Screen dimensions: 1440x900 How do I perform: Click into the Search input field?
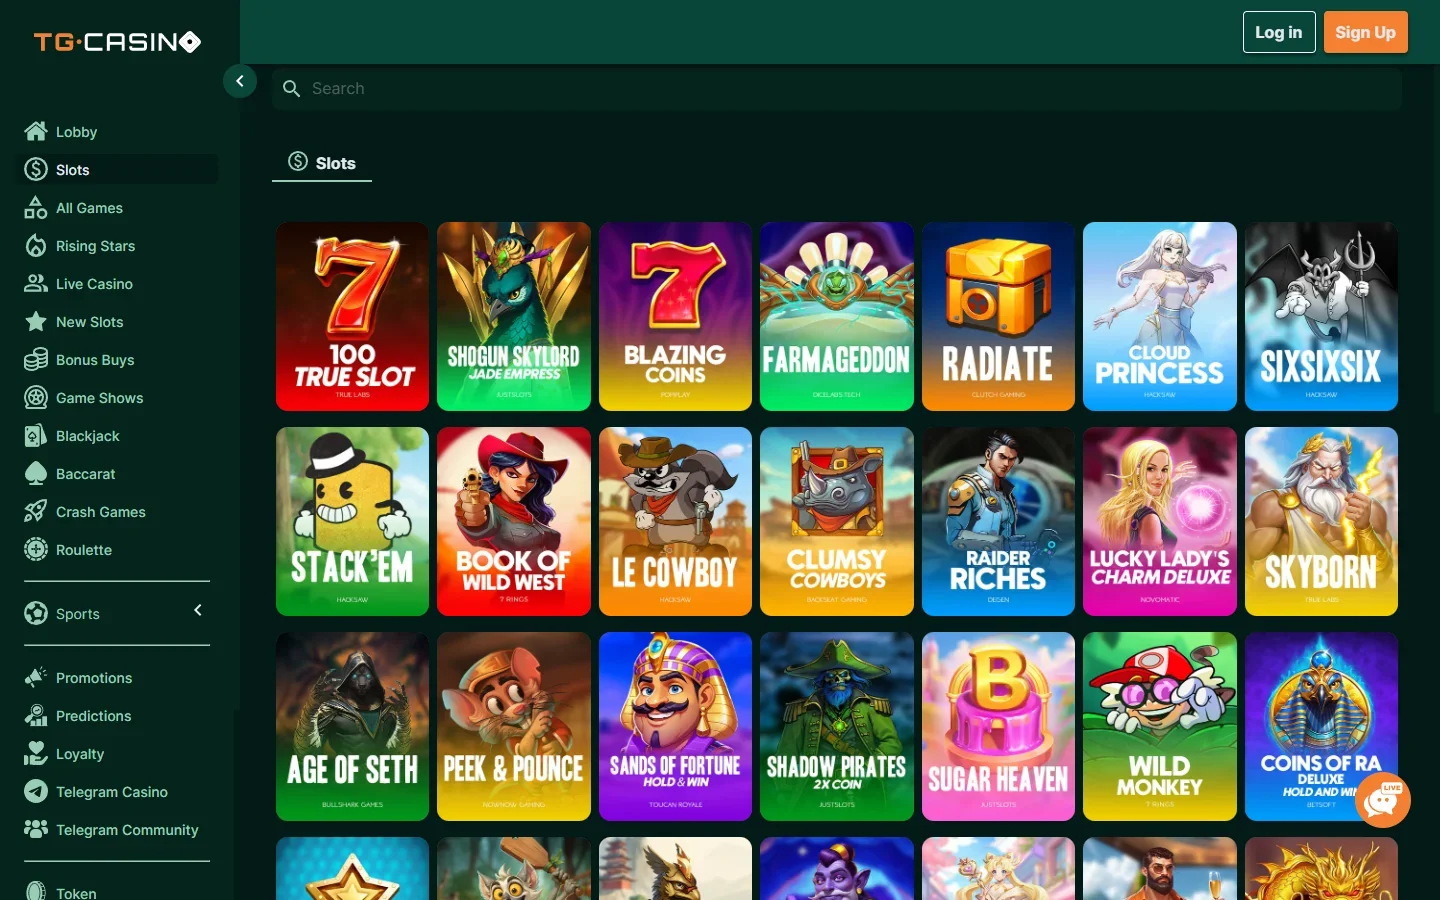click(x=837, y=88)
